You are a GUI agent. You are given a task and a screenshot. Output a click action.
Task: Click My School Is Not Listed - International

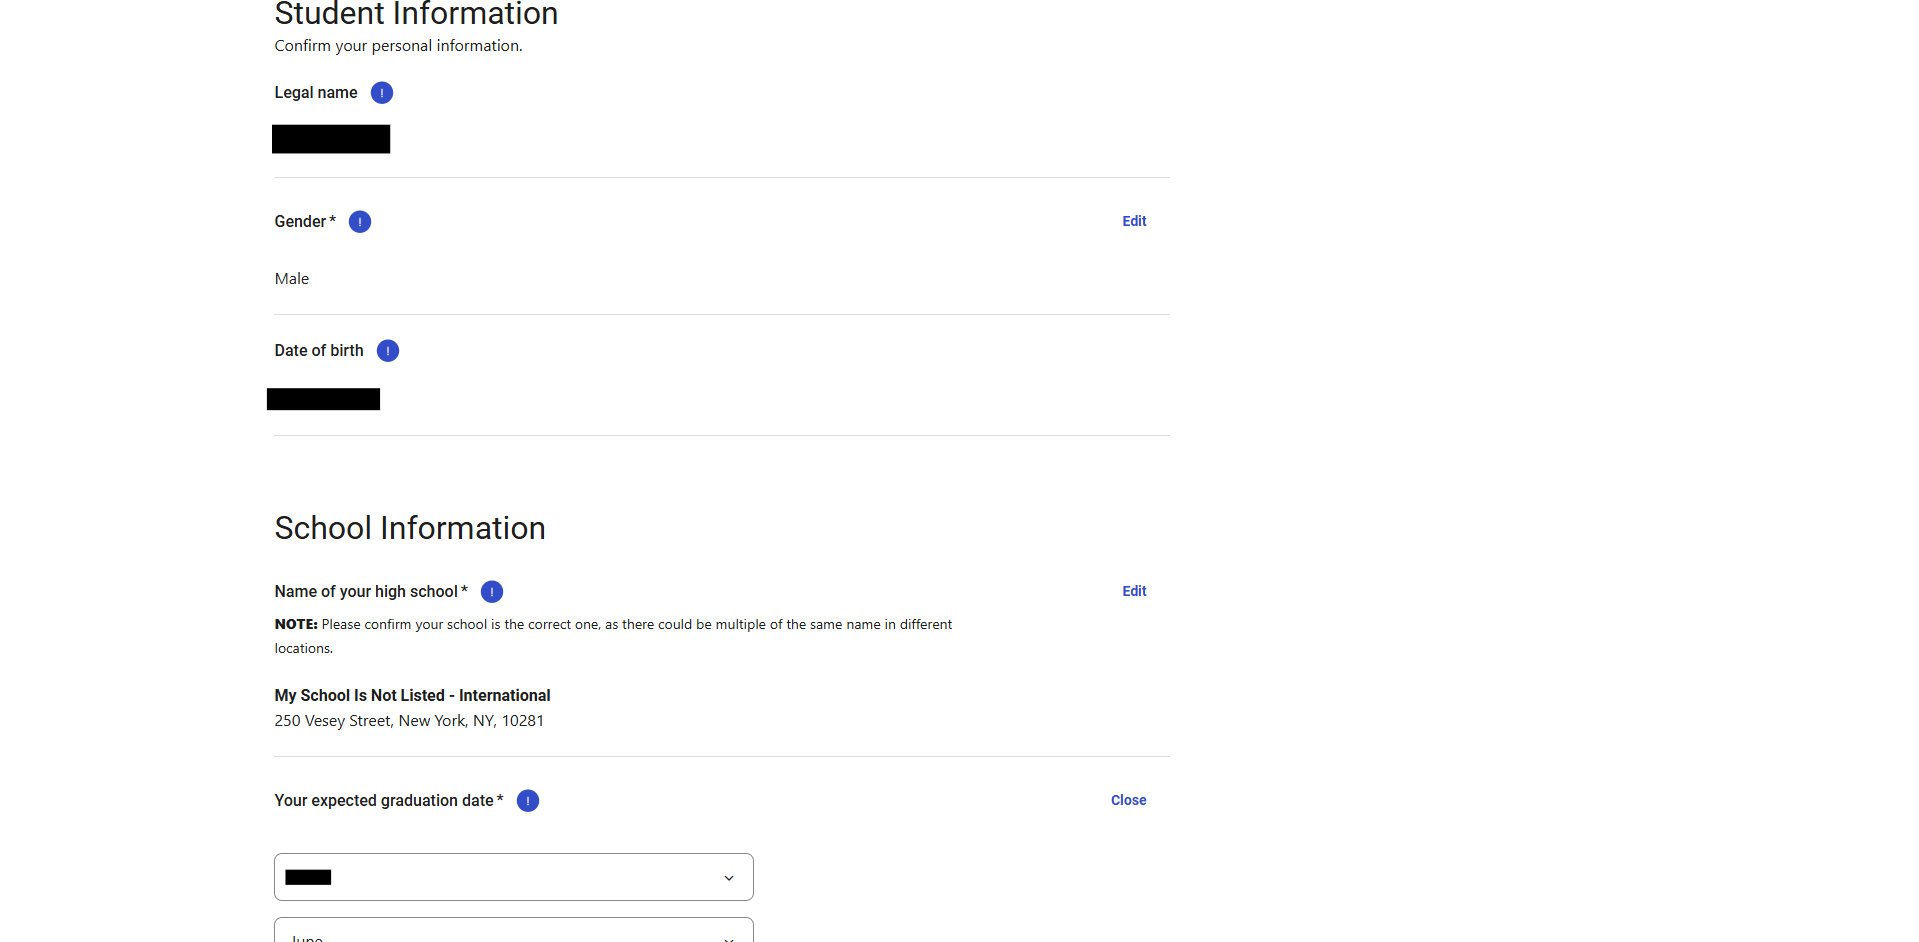pyautogui.click(x=412, y=695)
